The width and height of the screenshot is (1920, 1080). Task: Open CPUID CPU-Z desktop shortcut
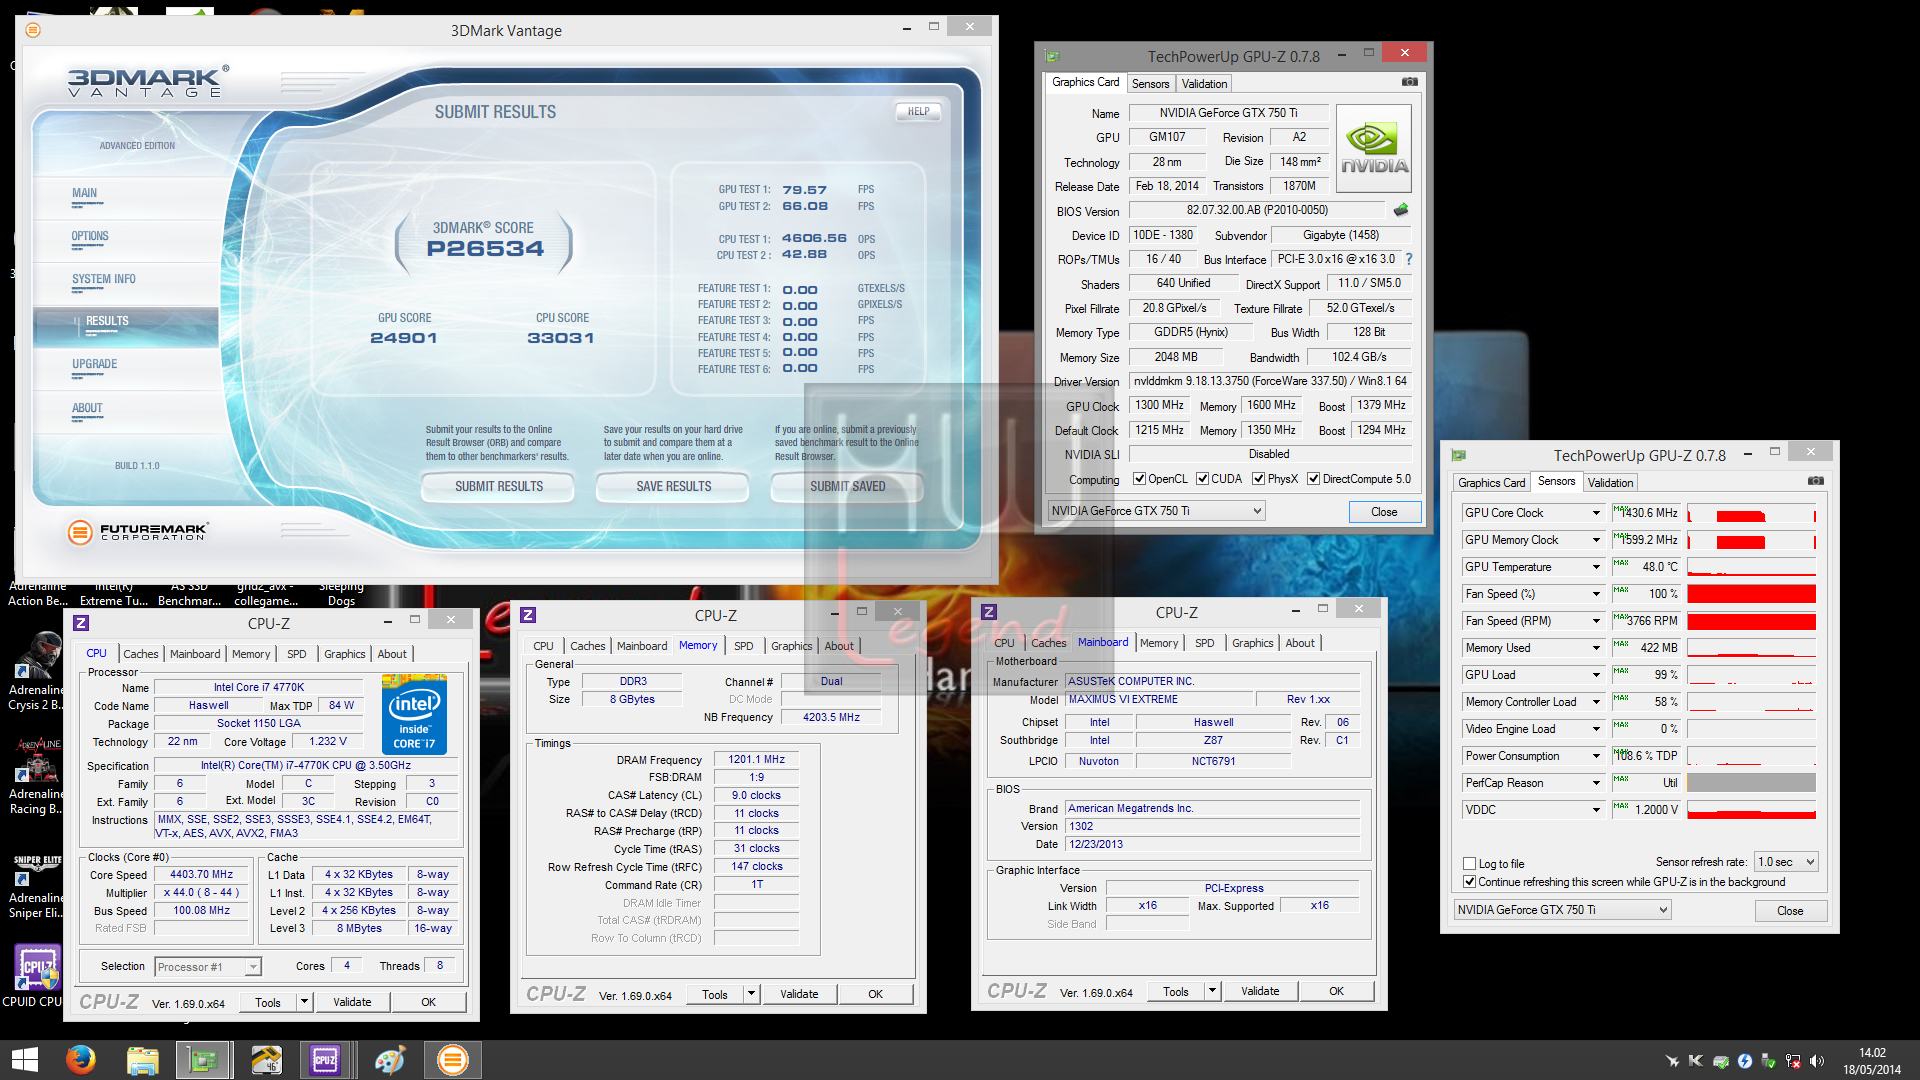point(36,975)
